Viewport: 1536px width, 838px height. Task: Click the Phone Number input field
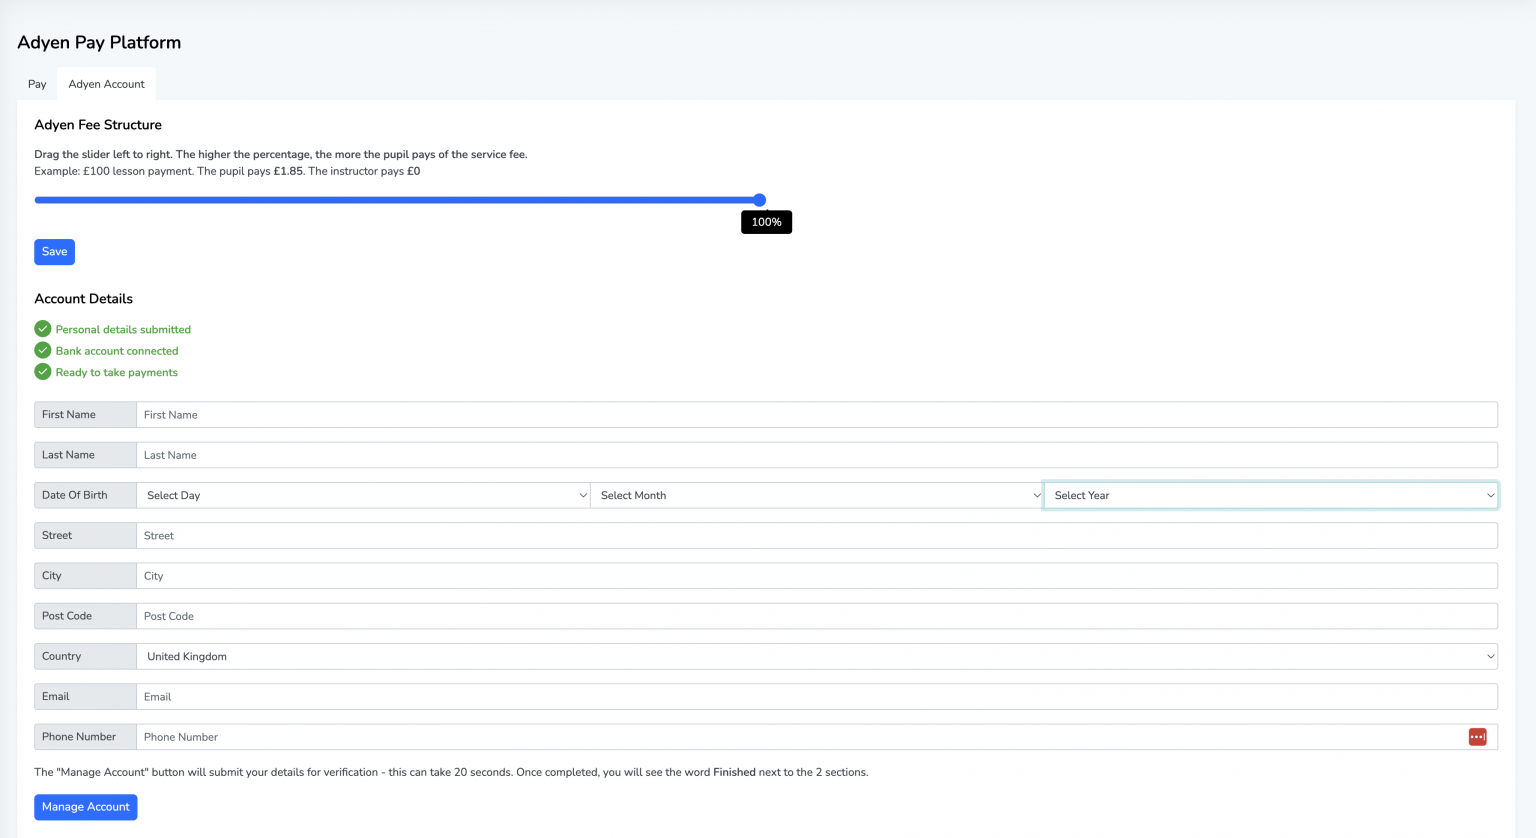[x=700, y=736]
